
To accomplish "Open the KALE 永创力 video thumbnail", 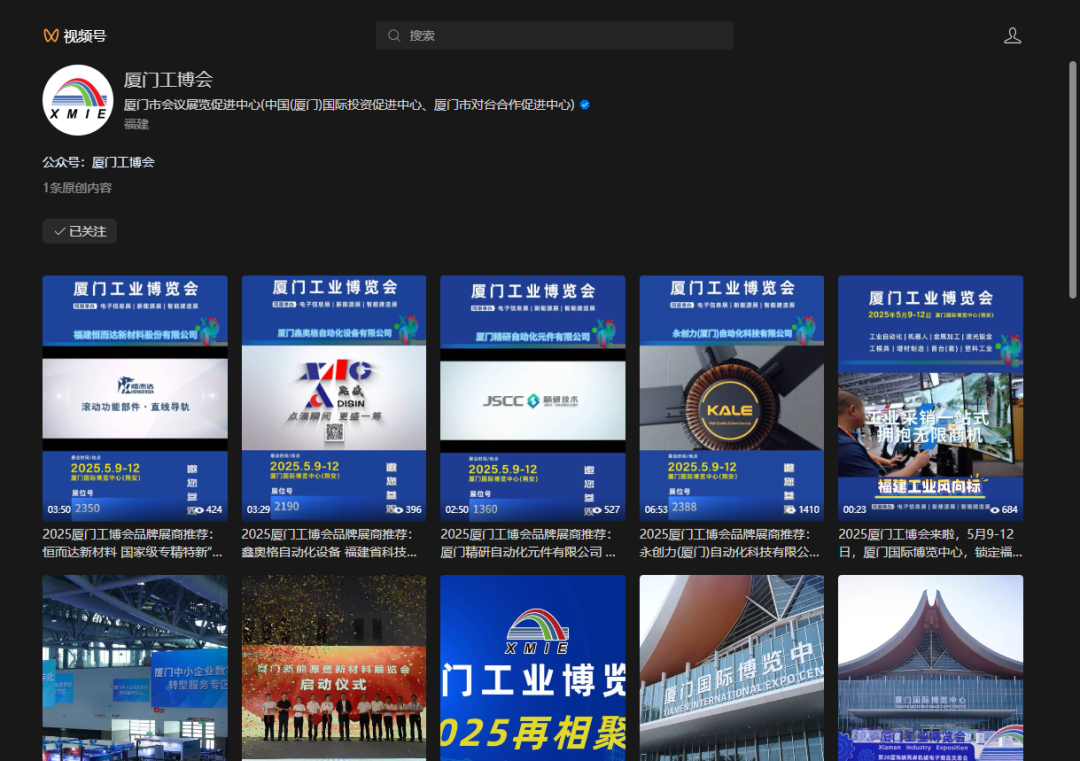I will (x=731, y=398).
